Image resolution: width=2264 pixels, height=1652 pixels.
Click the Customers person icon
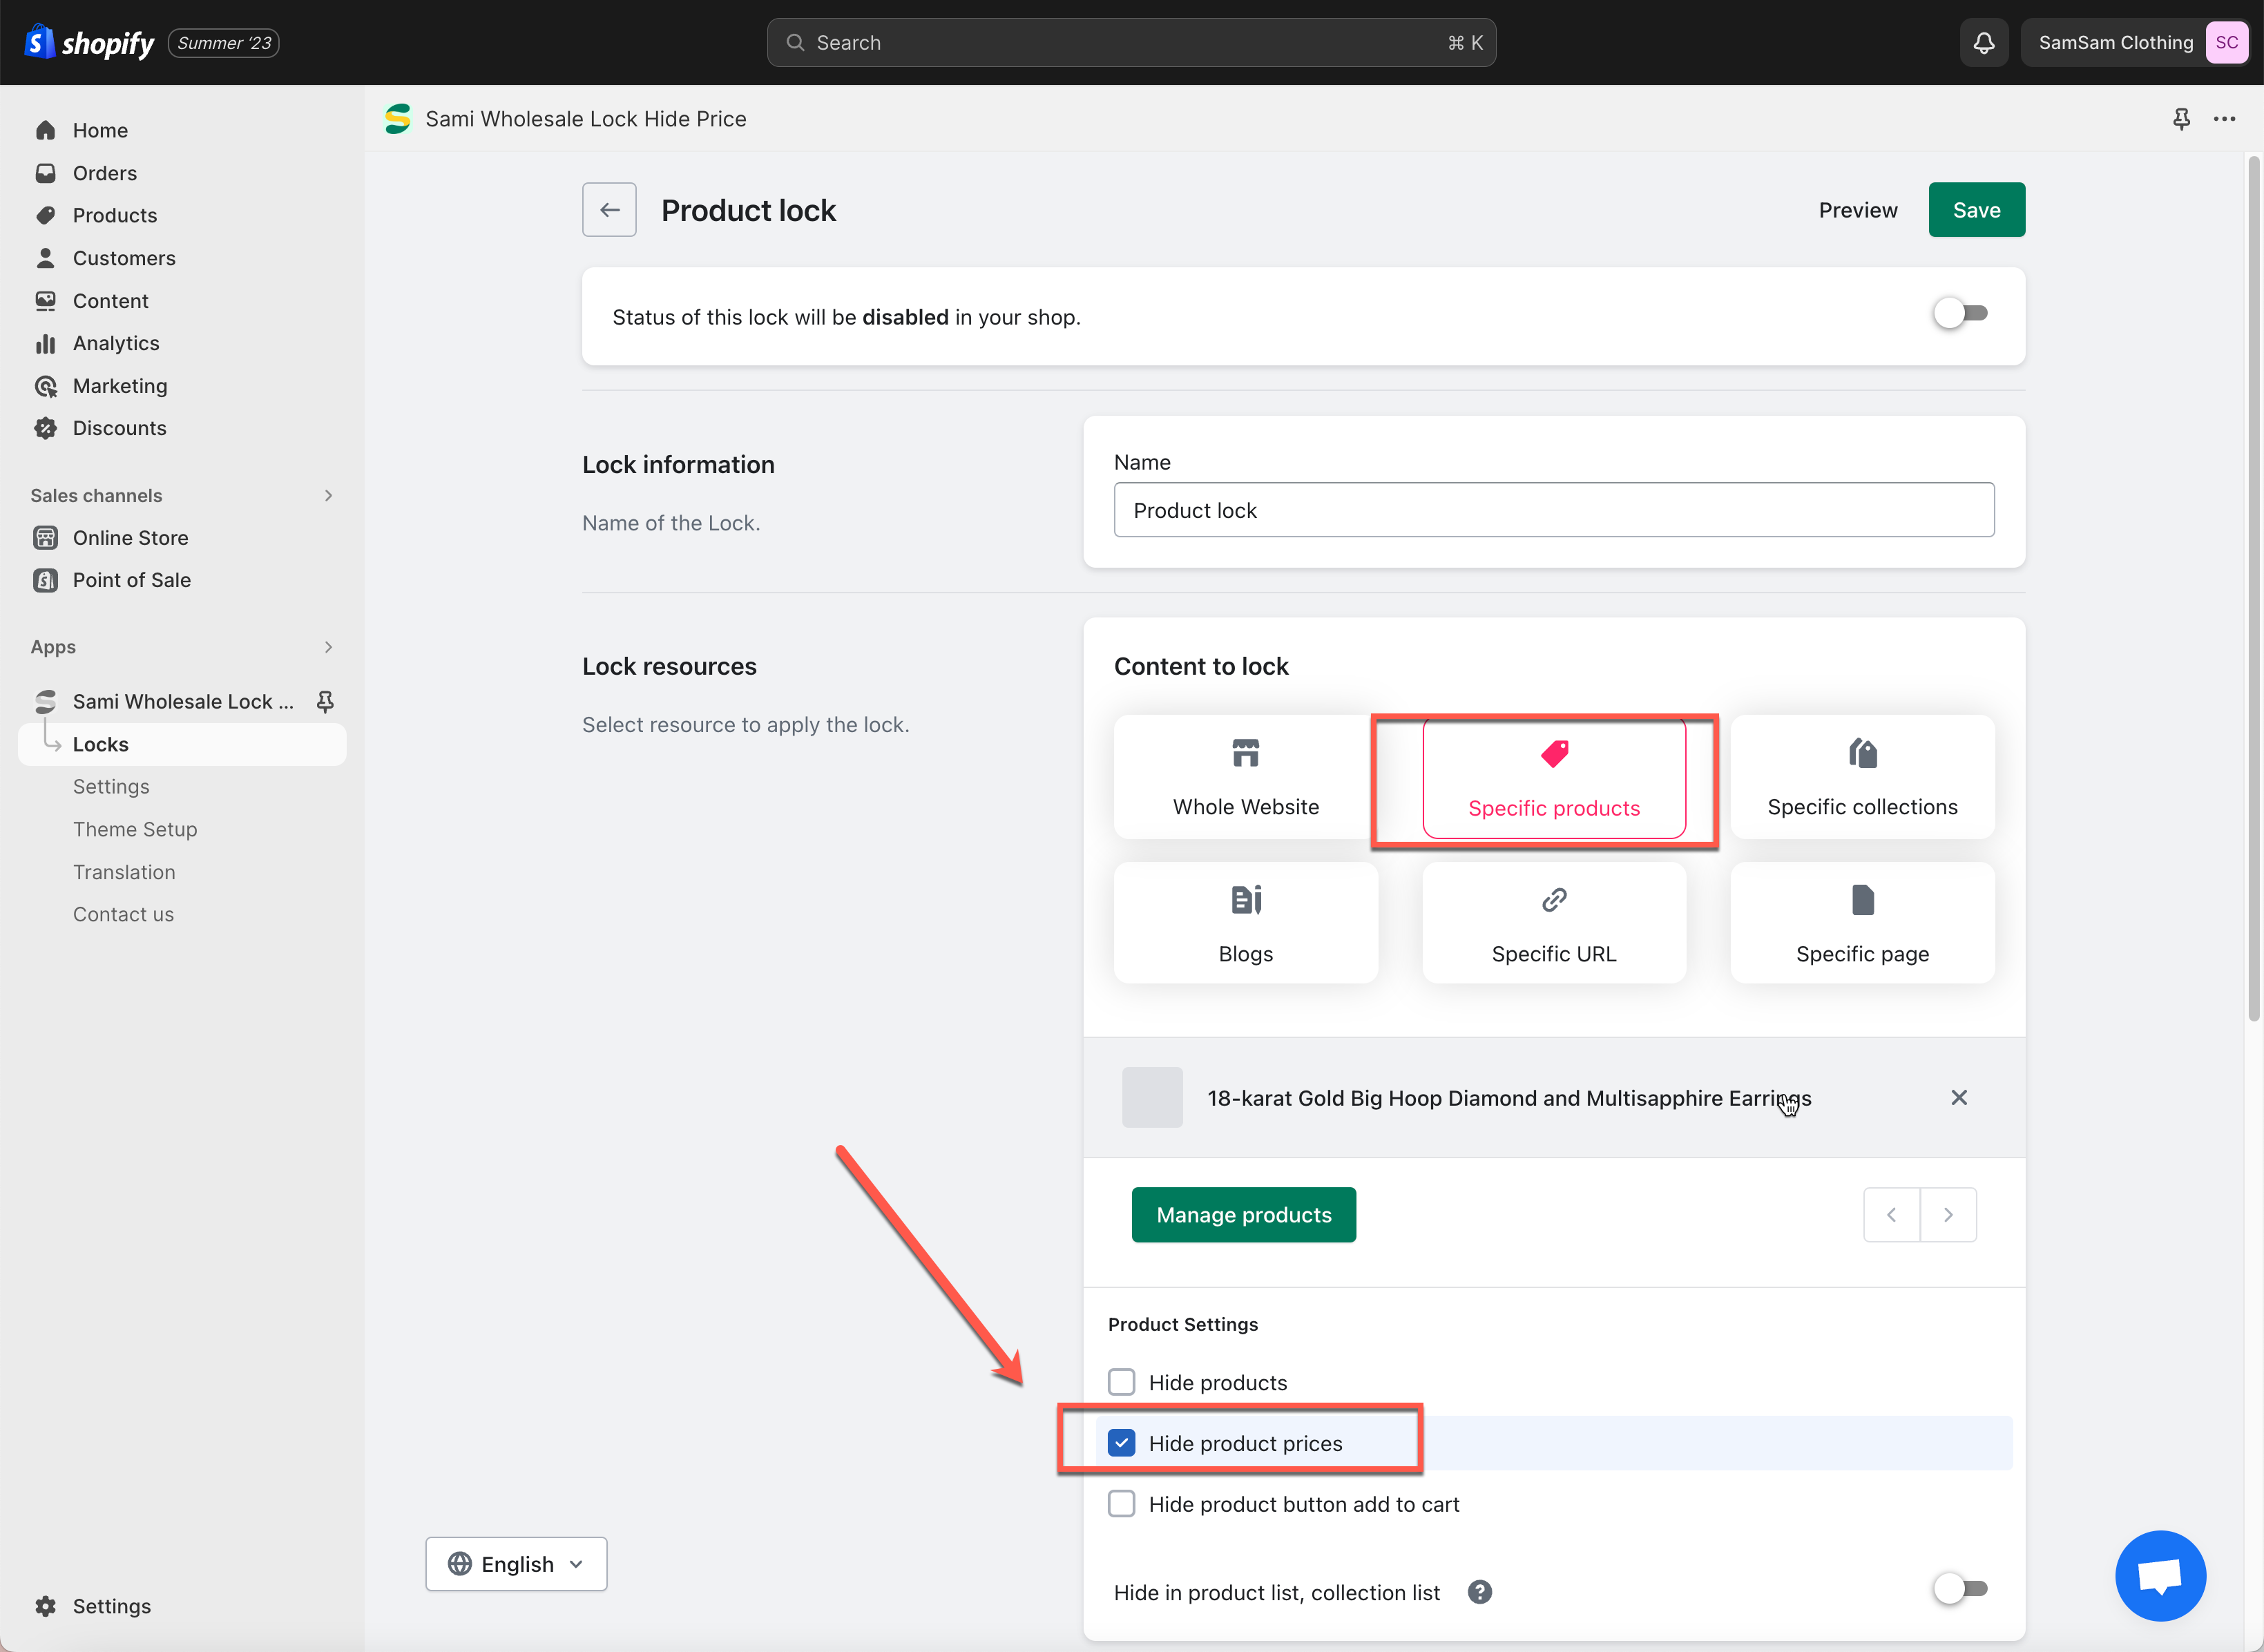pyautogui.click(x=46, y=258)
